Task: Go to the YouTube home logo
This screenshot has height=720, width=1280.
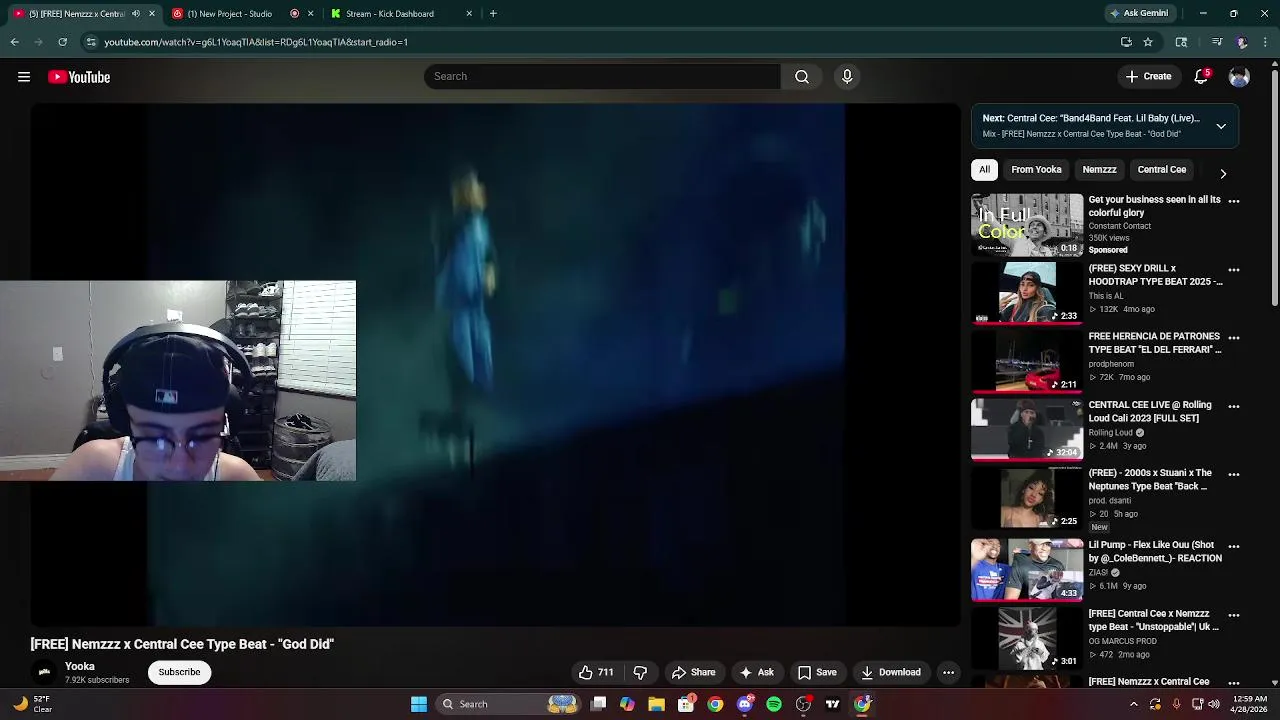Action: pos(79,77)
